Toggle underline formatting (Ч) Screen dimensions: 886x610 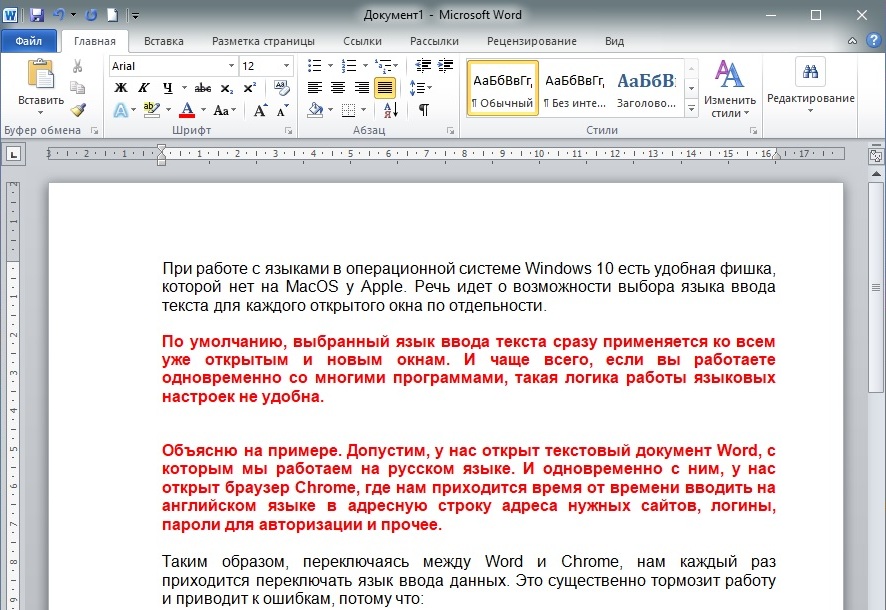tap(167, 88)
